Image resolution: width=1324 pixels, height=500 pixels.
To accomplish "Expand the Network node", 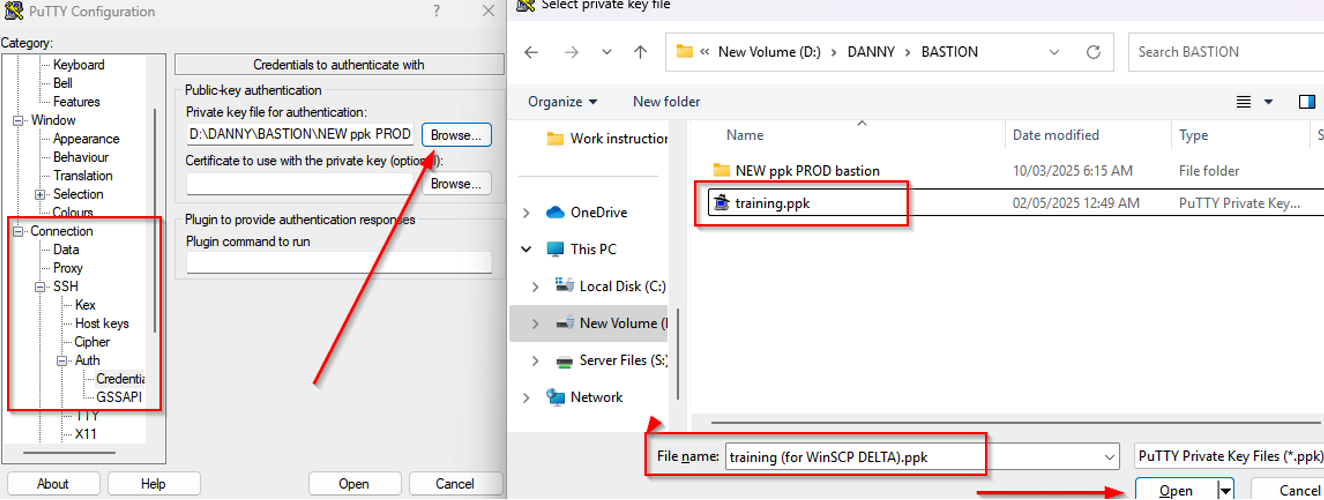I will coord(527,397).
